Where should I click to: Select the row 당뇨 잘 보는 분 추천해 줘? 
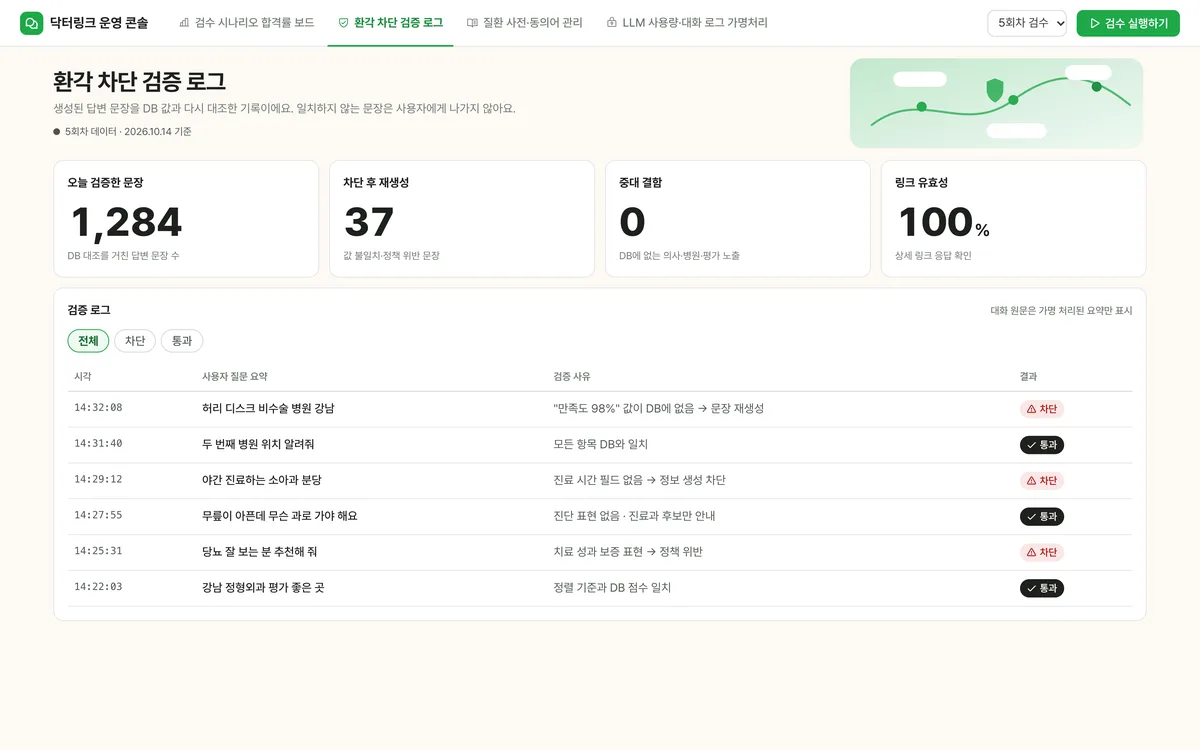coord(600,553)
